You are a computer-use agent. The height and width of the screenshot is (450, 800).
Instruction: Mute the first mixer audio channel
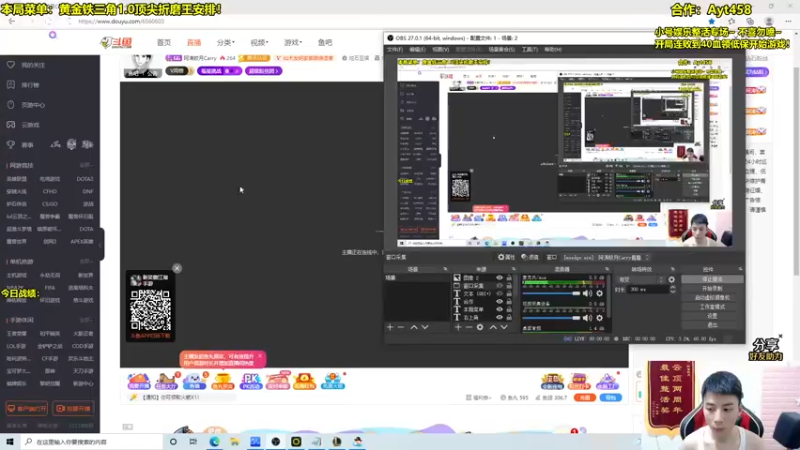pyautogui.click(x=588, y=293)
